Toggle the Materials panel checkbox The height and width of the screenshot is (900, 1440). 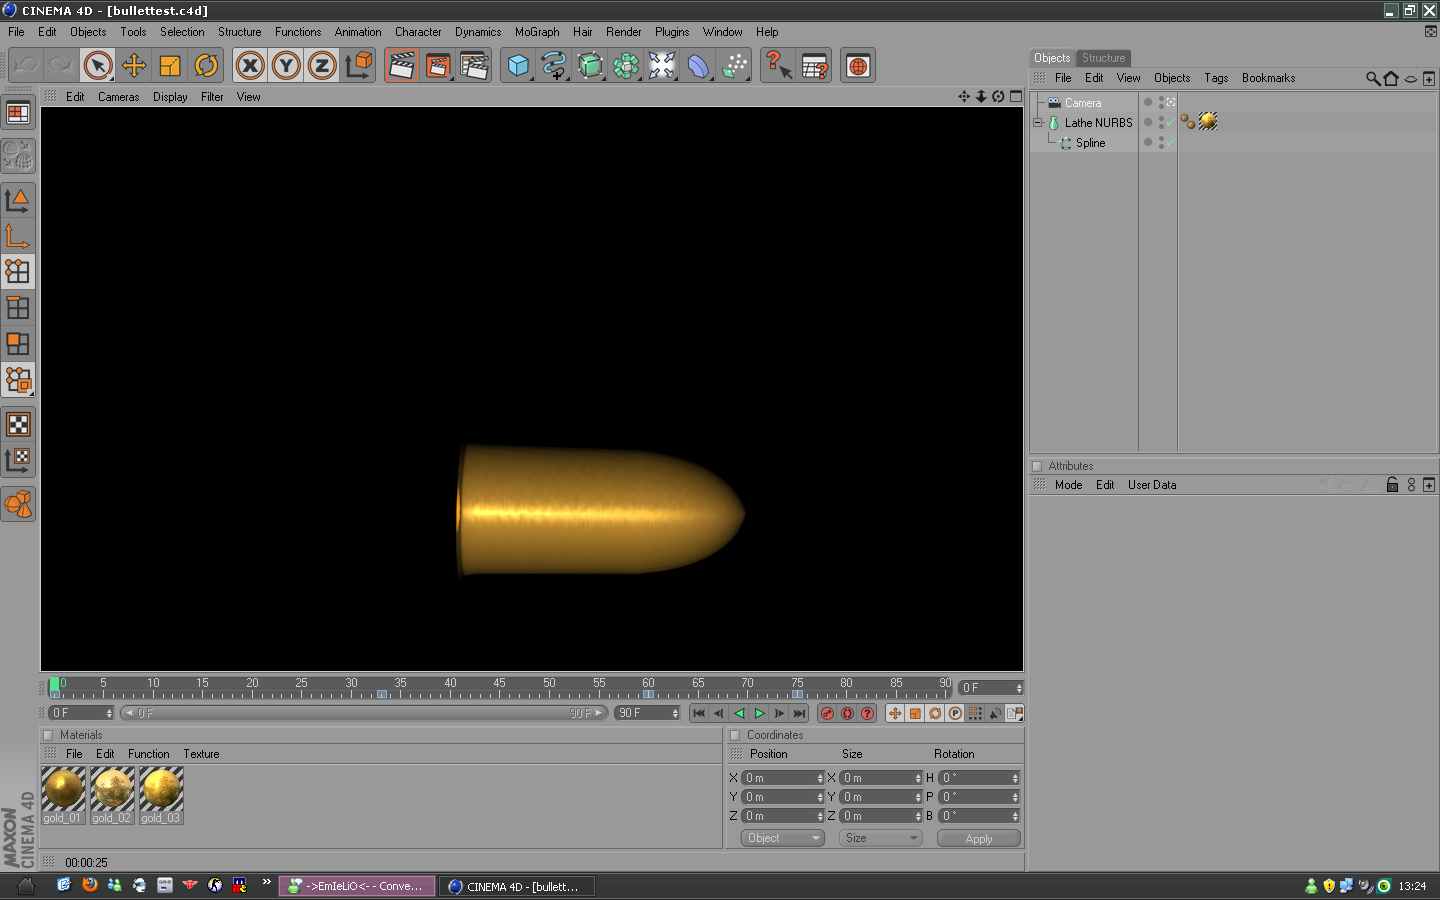pos(48,735)
